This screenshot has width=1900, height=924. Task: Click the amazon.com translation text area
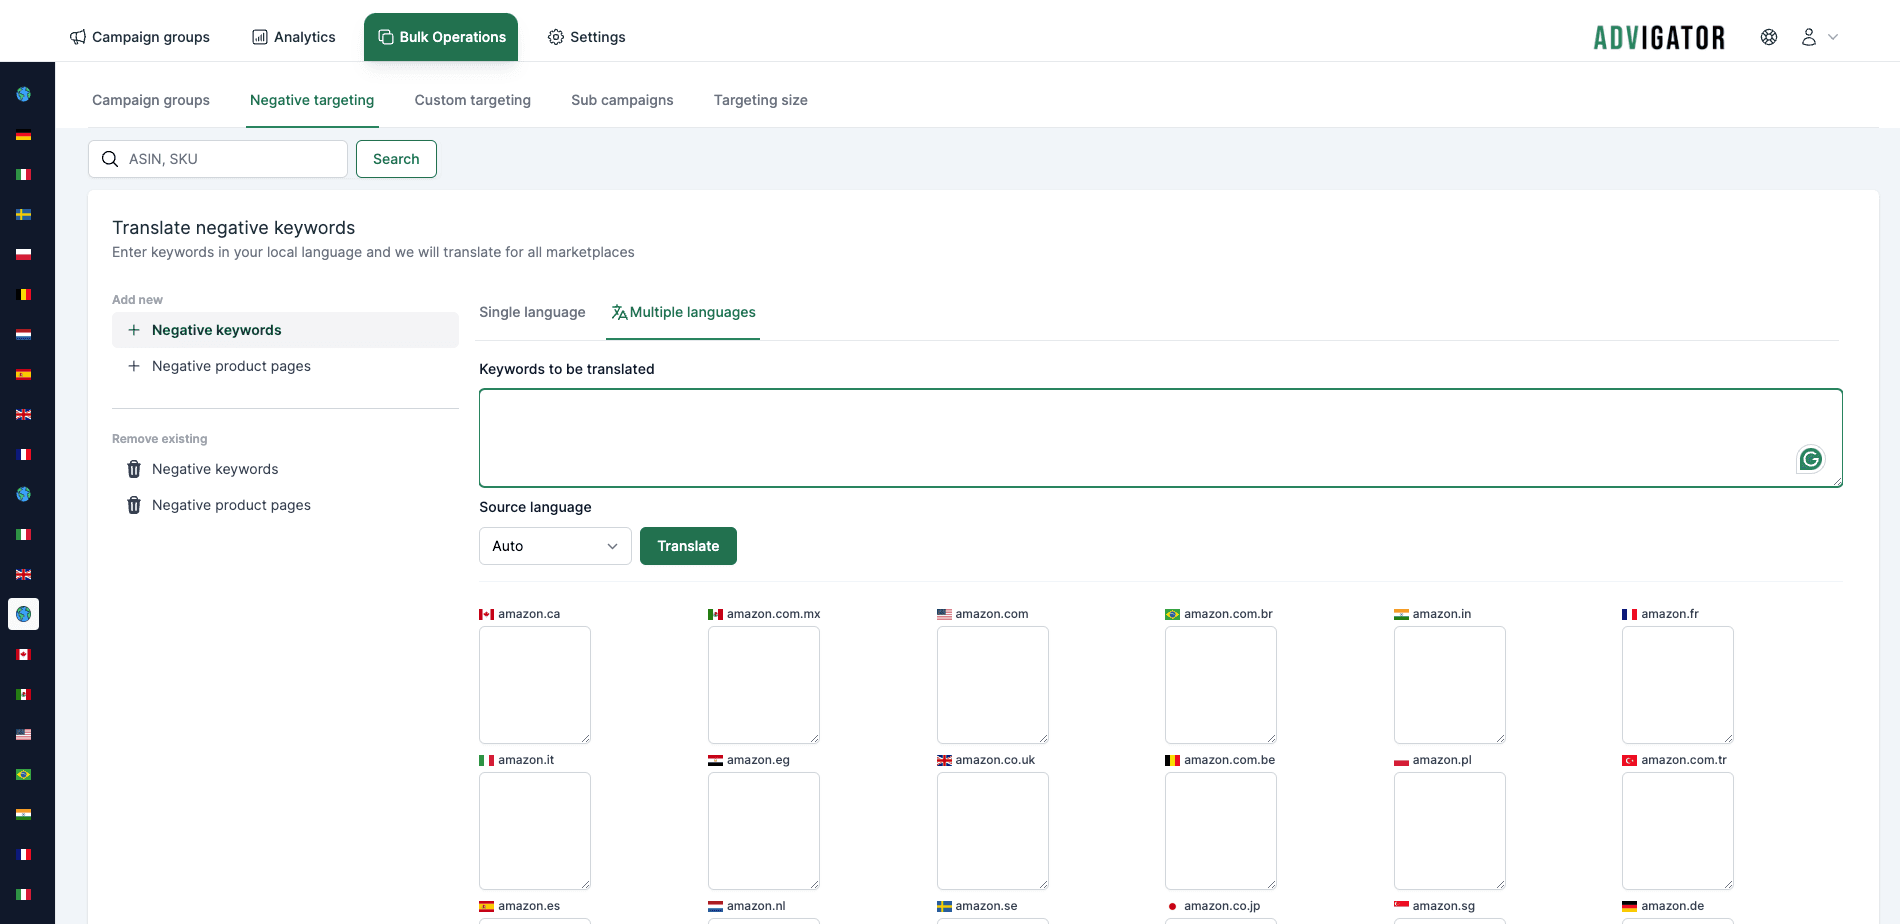pos(992,685)
